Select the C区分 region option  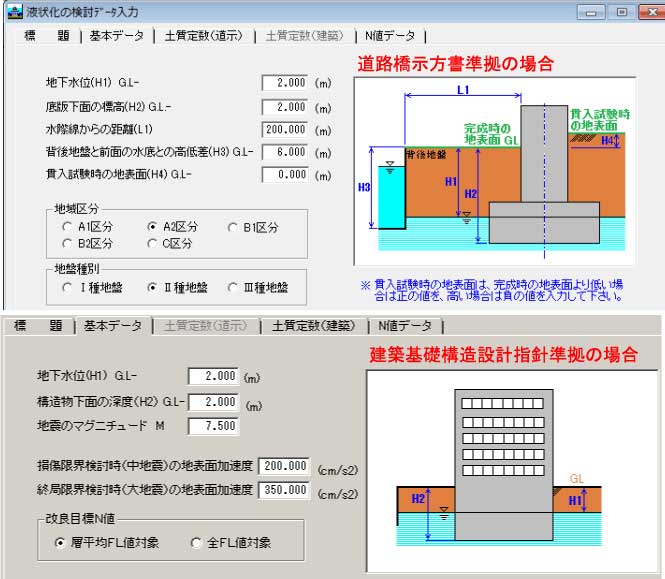click(x=152, y=243)
